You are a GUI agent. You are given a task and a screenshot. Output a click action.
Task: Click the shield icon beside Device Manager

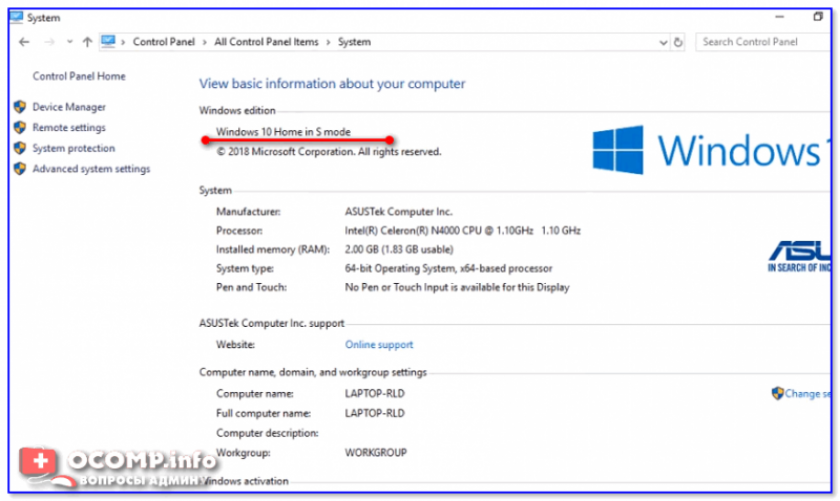20,107
